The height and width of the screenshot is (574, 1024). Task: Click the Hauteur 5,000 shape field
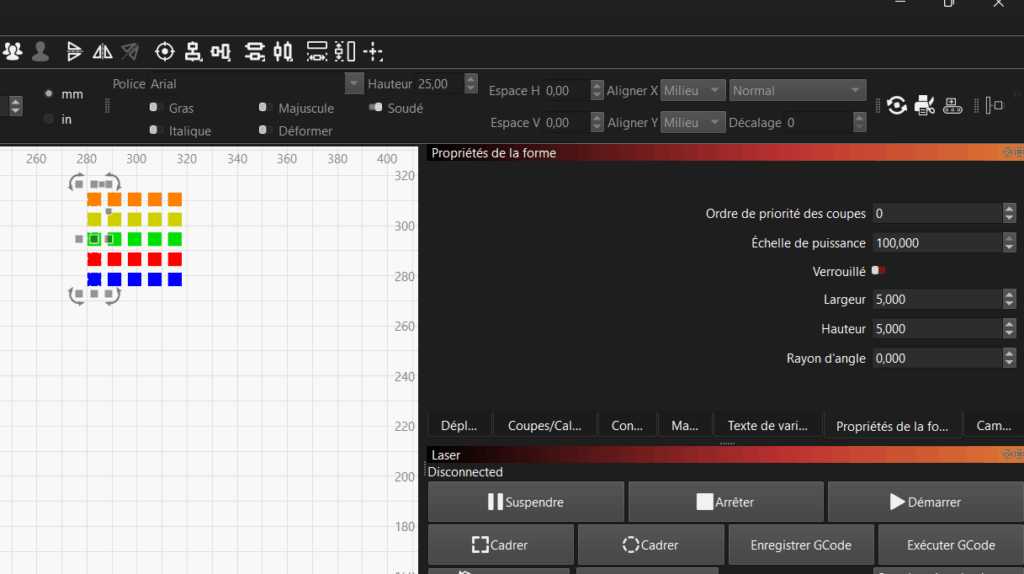938,328
